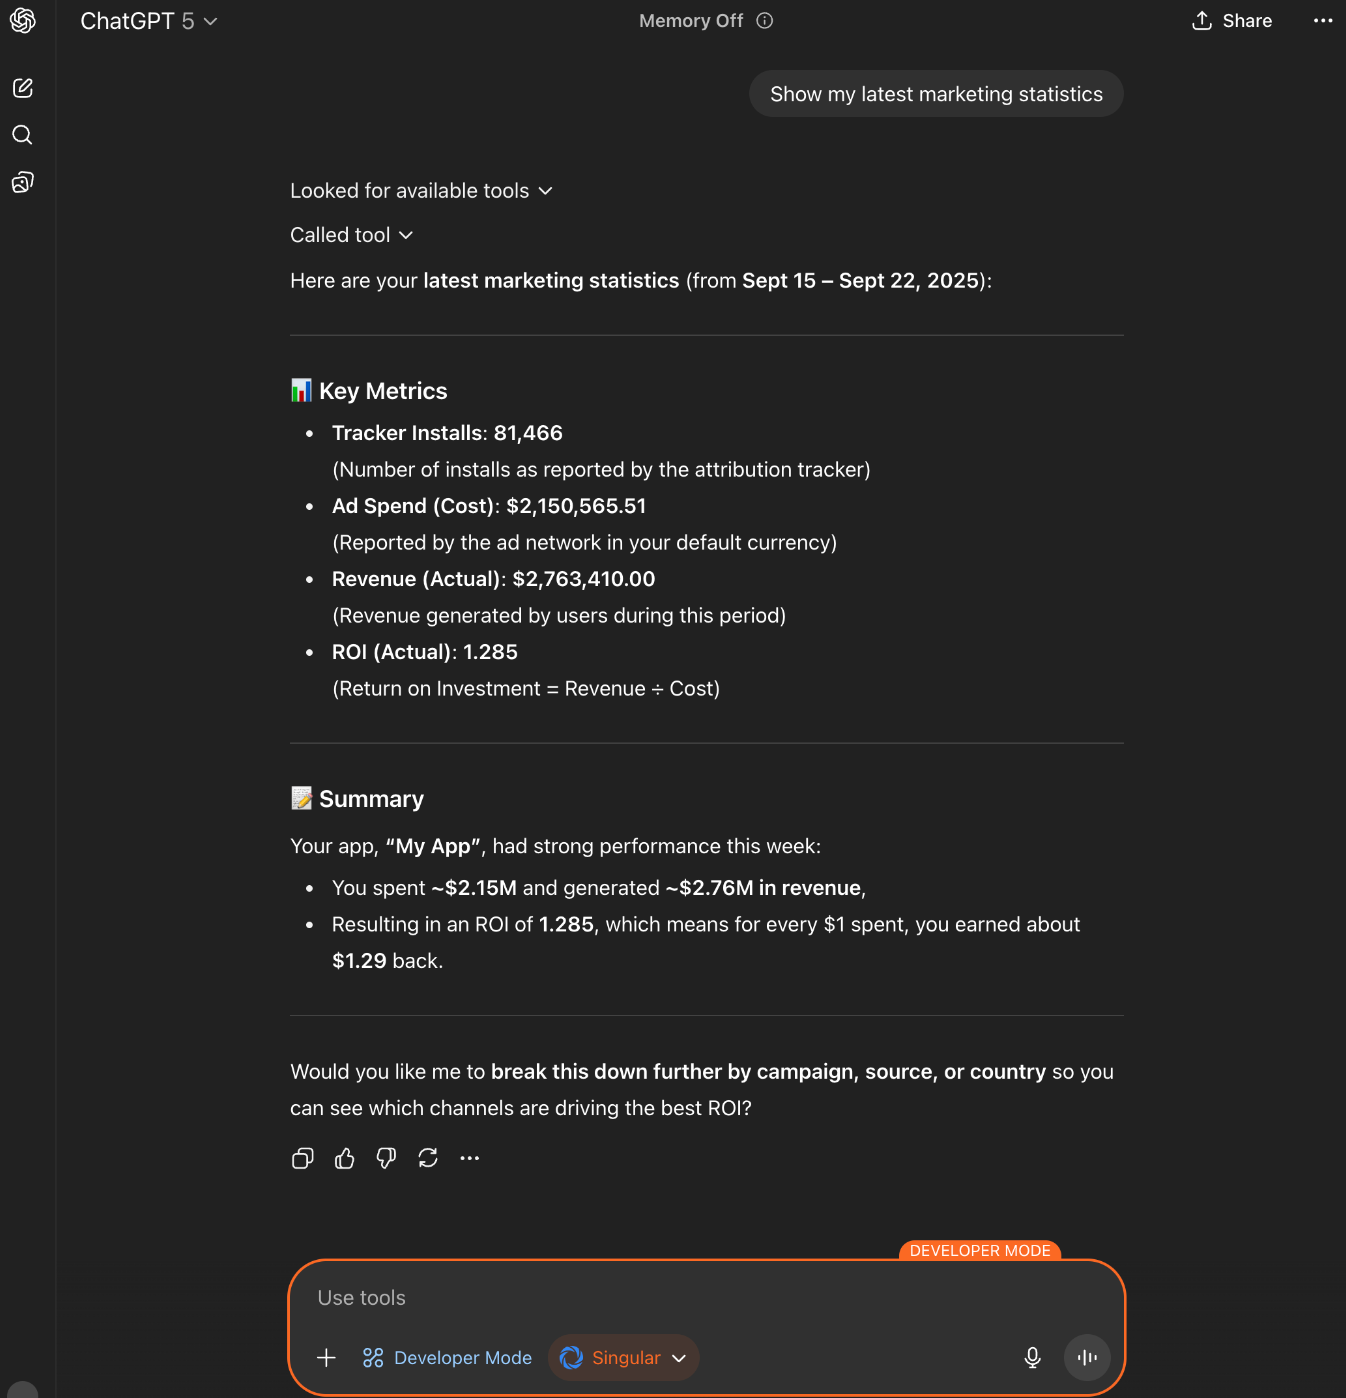Regenerate the response
Image resolution: width=1346 pixels, height=1398 pixels.
[428, 1158]
